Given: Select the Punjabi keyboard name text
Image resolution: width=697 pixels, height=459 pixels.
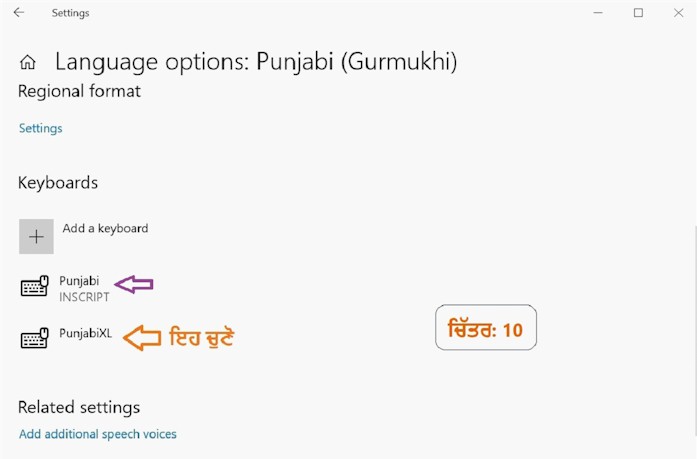Looking at the screenshot, I should (79, 281).
